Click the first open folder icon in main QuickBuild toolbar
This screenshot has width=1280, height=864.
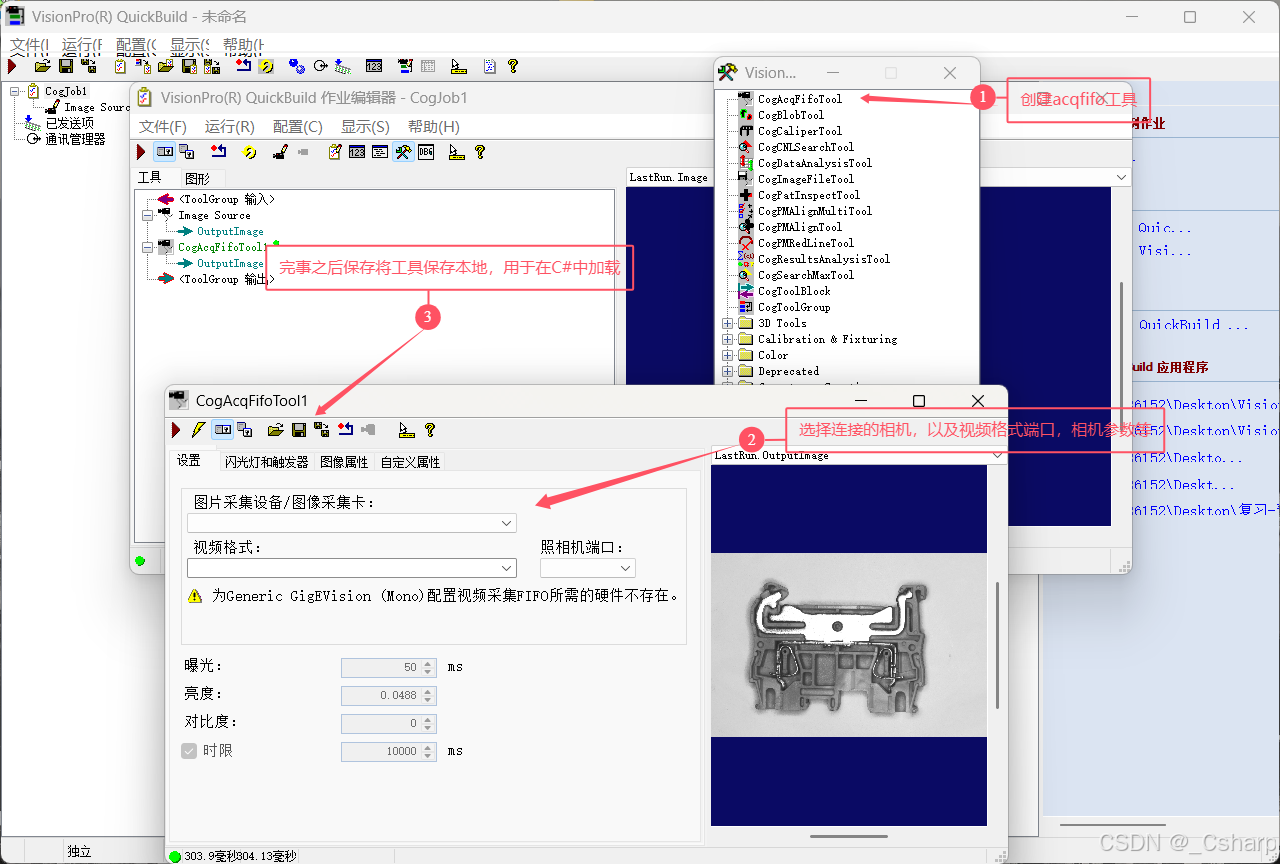42,66
